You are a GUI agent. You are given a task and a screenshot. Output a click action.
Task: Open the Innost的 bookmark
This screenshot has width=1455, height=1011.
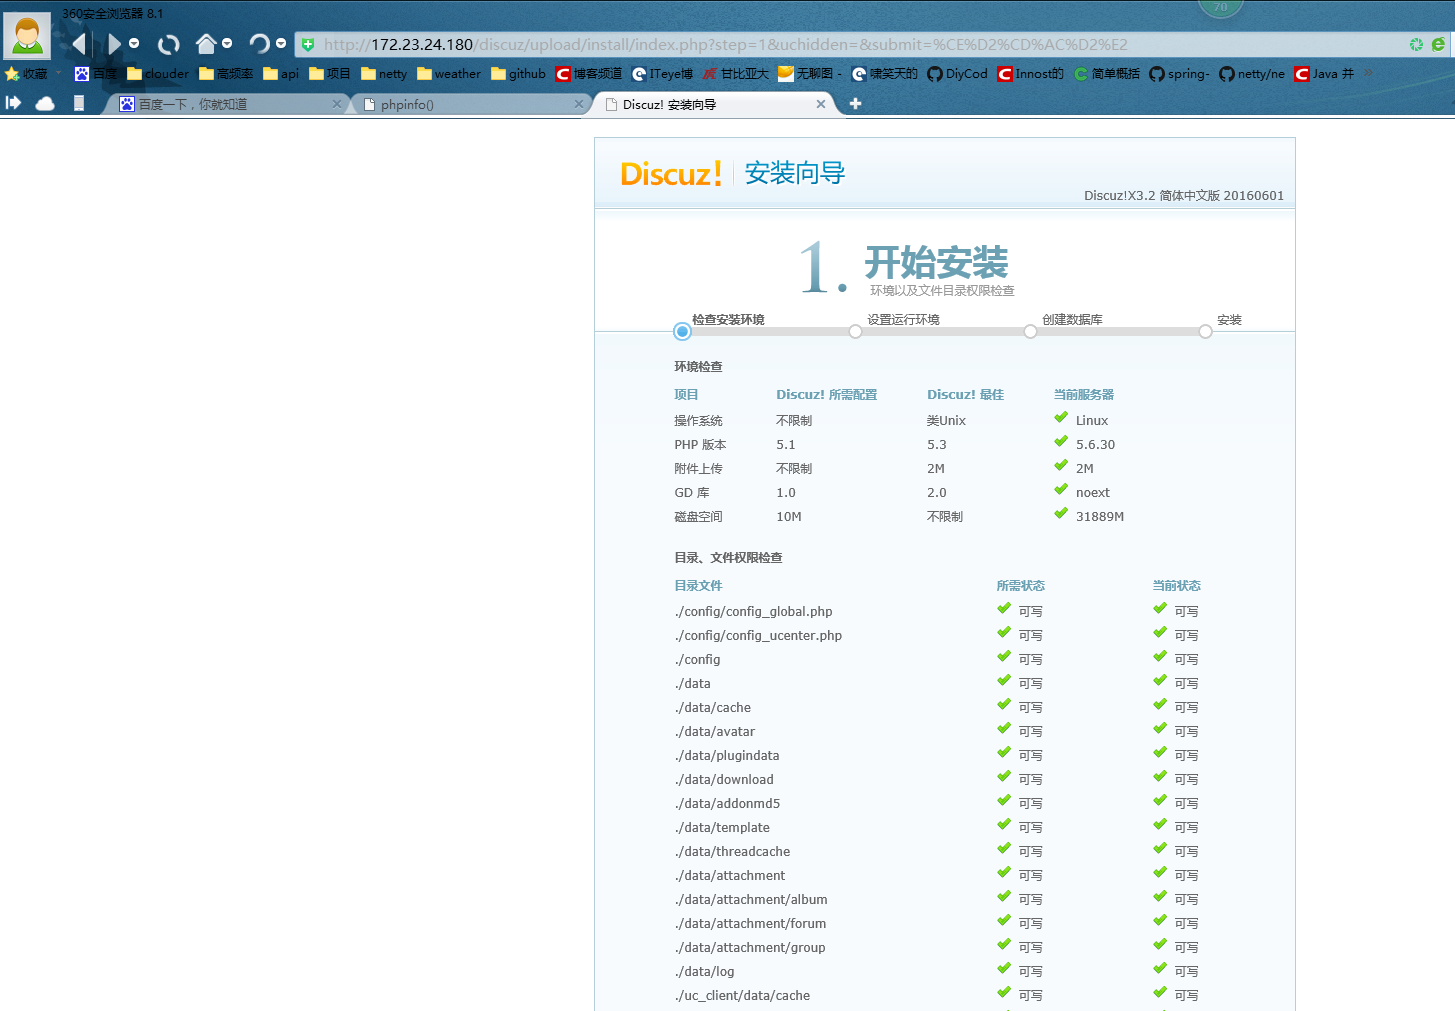point(1031,74)
